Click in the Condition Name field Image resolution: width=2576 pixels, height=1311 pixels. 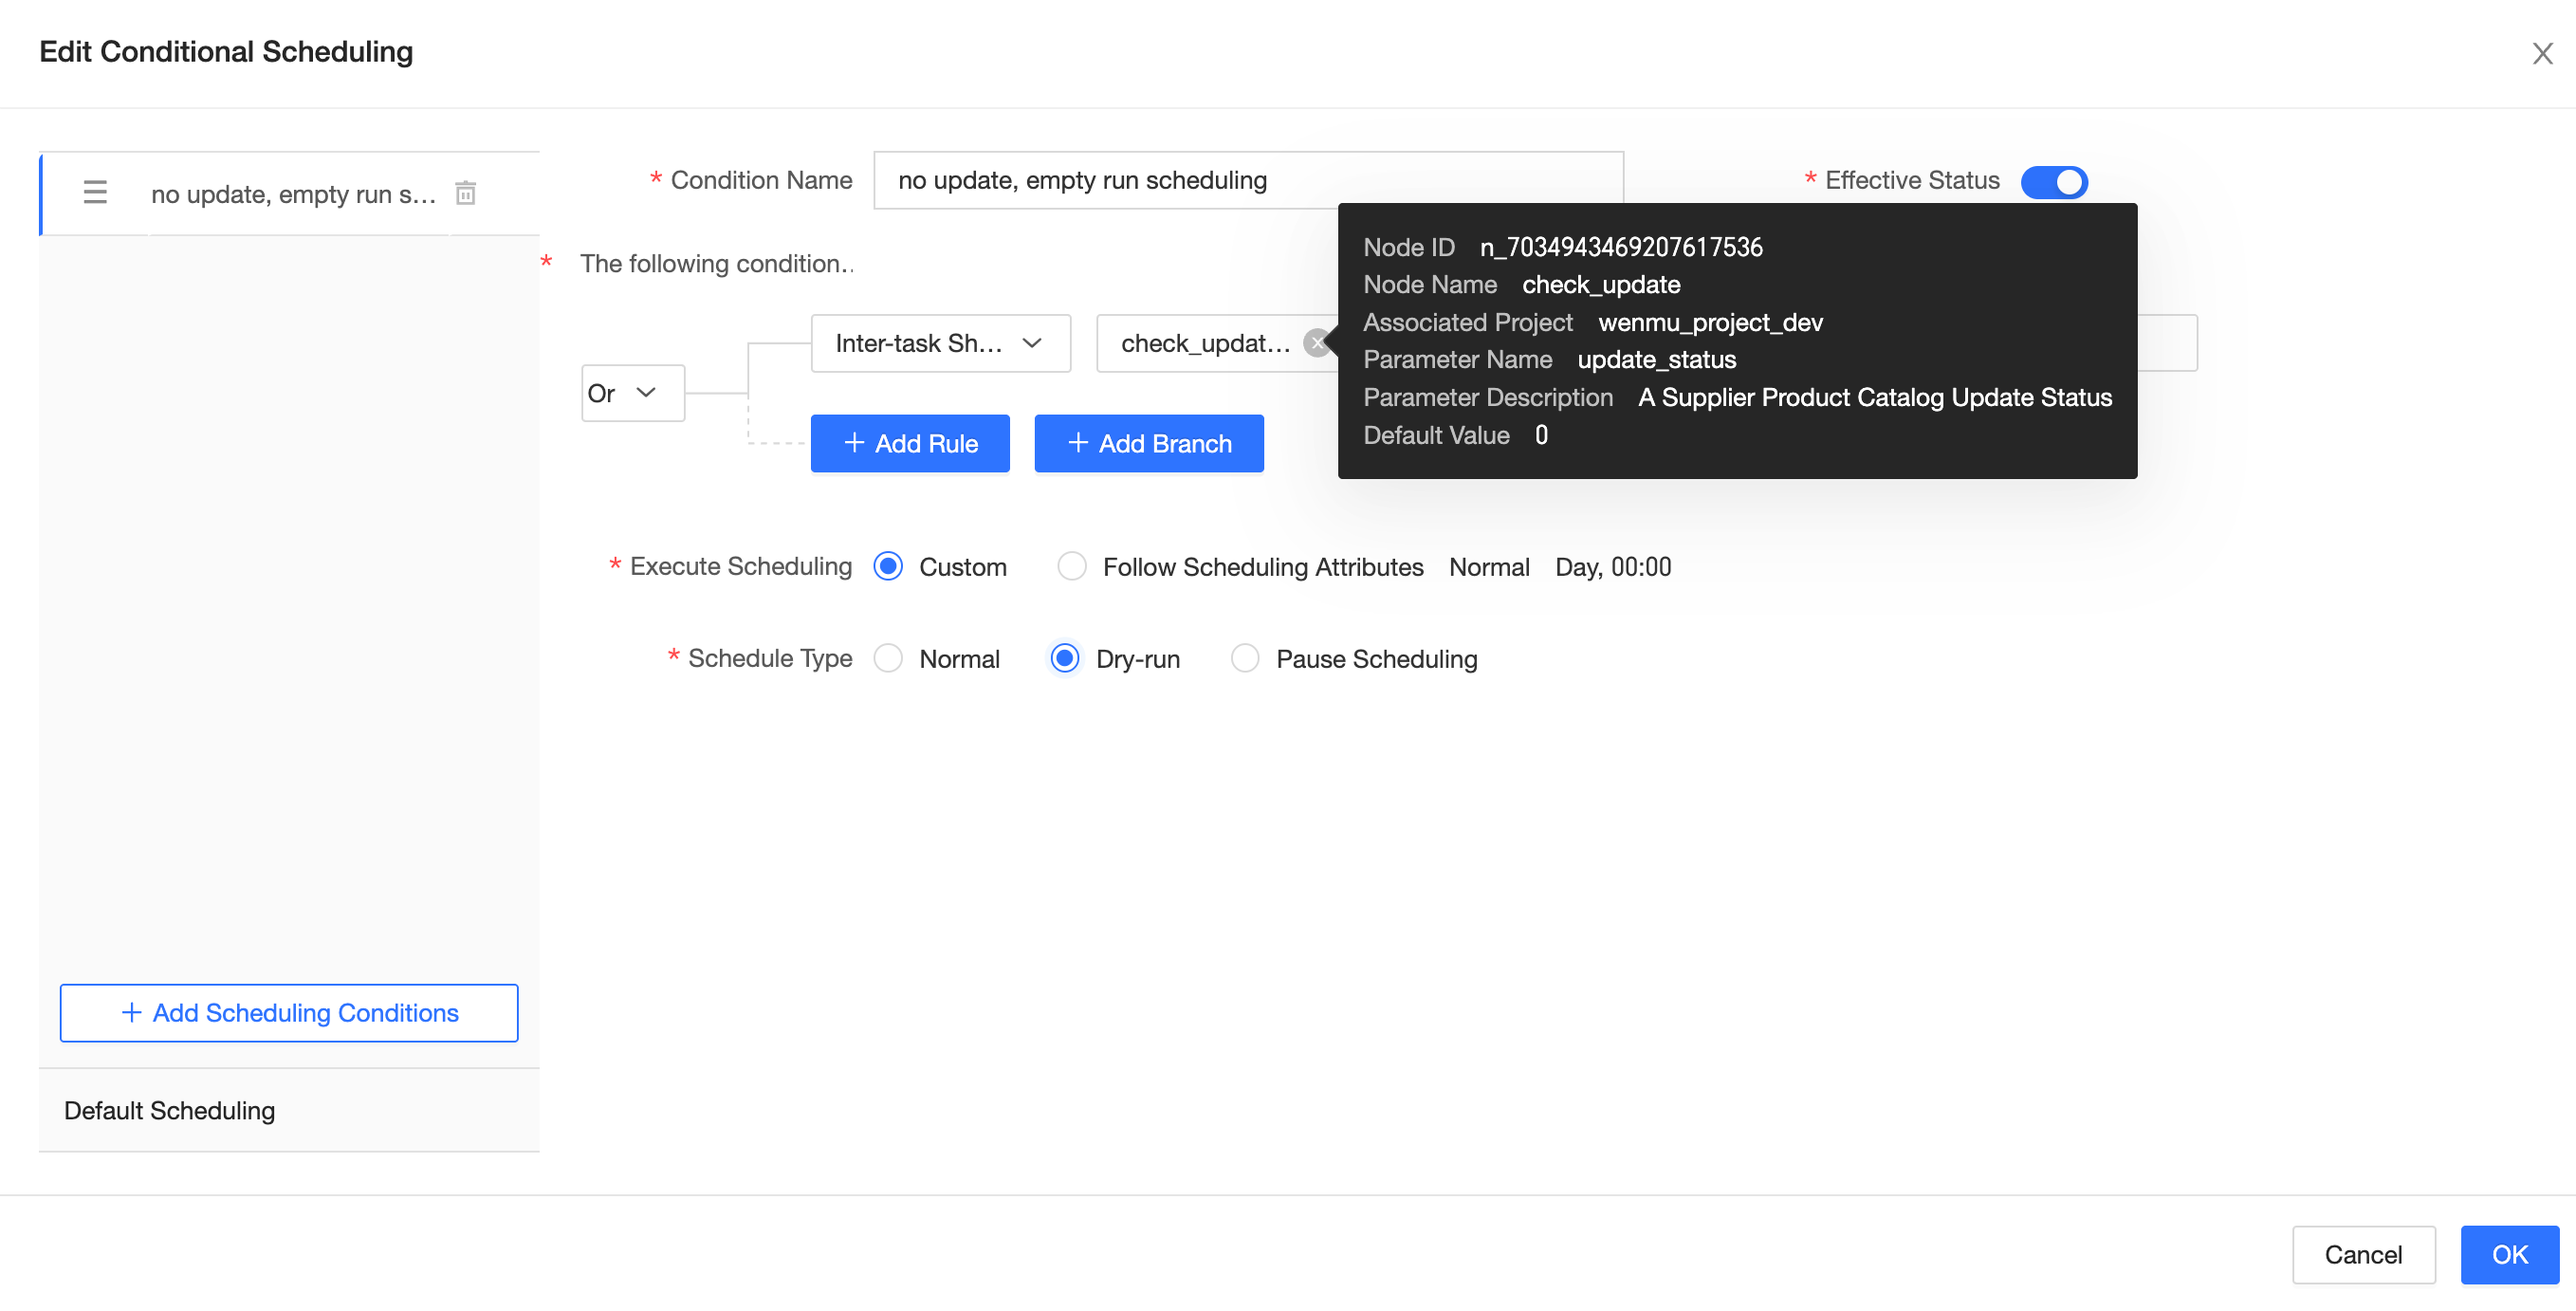[1100, 181]
